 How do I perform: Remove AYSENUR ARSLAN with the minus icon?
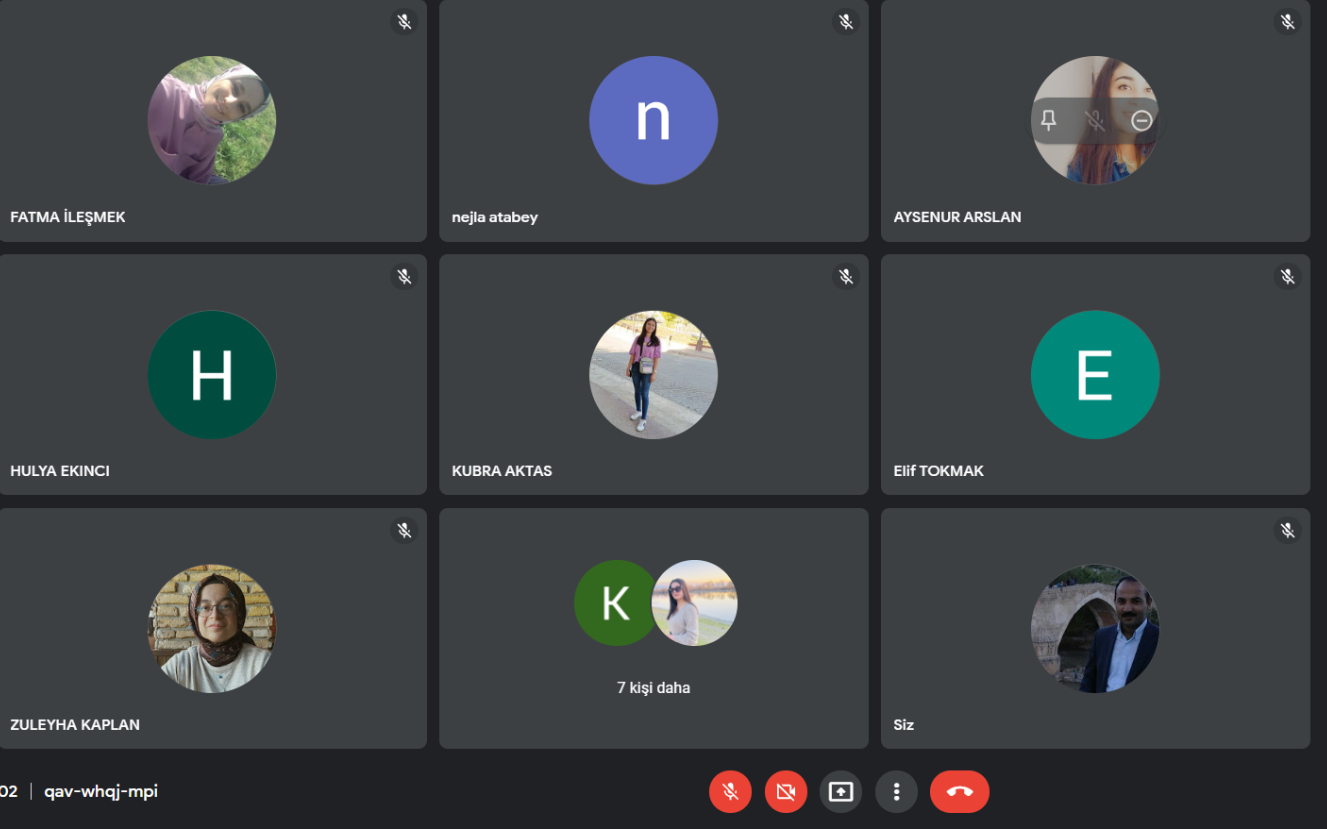point(1141,121)
